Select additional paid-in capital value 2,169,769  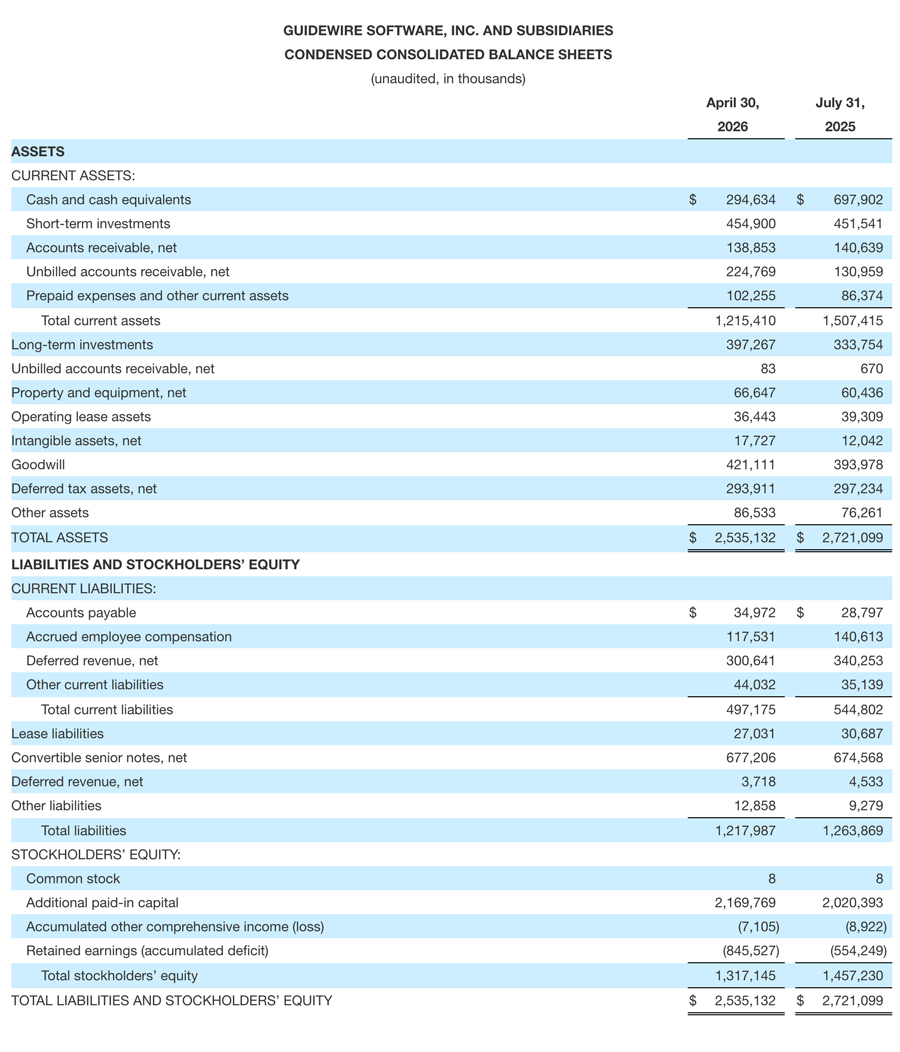point(745,903)
